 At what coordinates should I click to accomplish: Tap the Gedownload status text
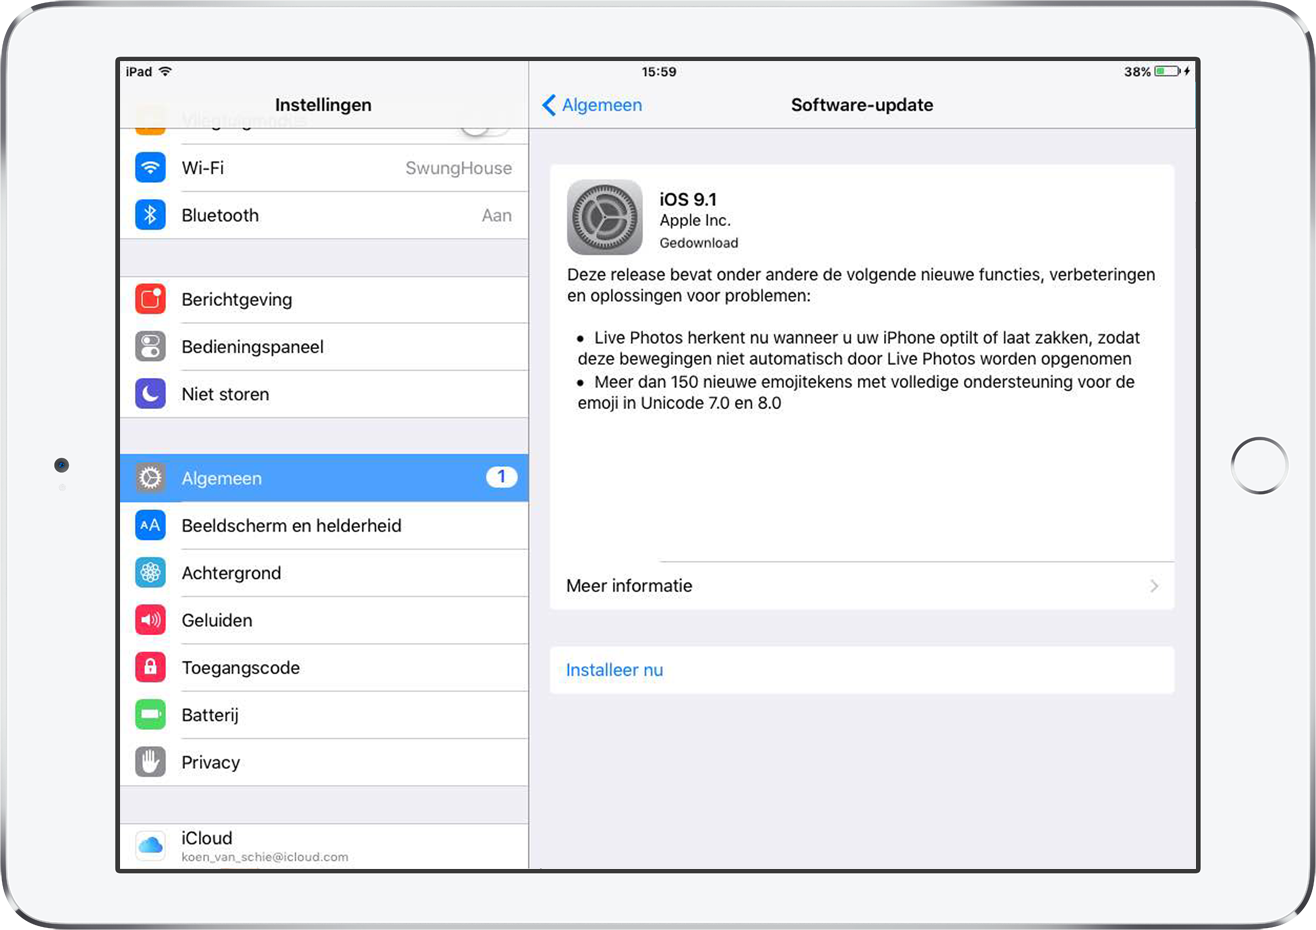pos(699,243)
